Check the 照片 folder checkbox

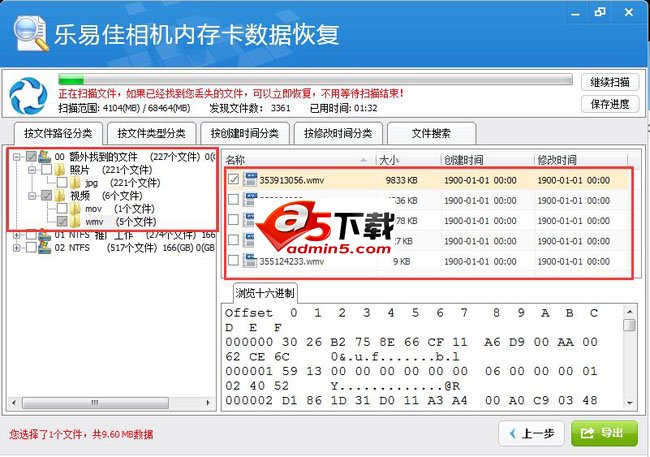point(46,169)
